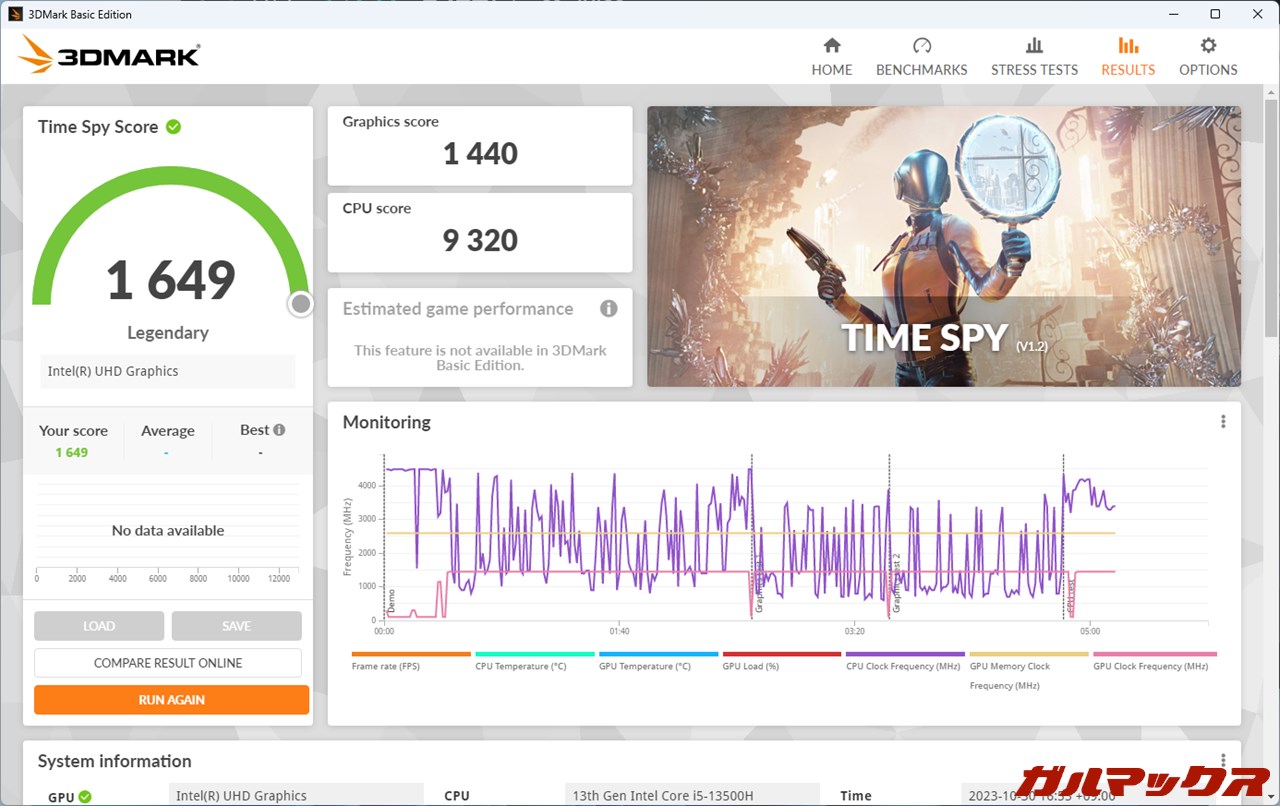This screenshot has width=1280, height=806.
Task: Click the Save button
Action: pyautogui.click(x=236, y=626)
